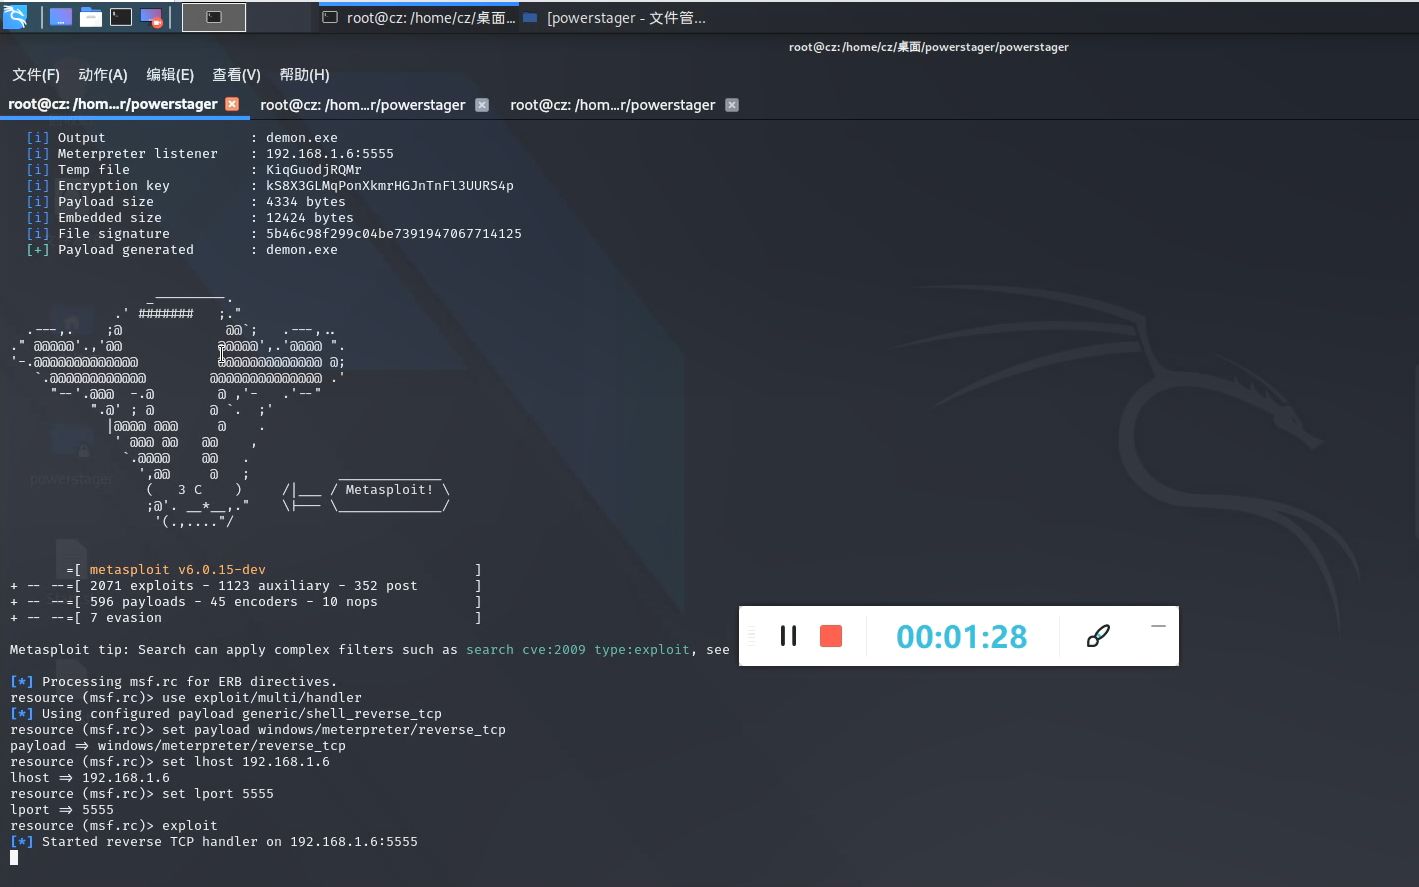1419x887 pixels.
Task: Click 'Processing msf.rc for ERB directives' line
Action: click(174, 682)
